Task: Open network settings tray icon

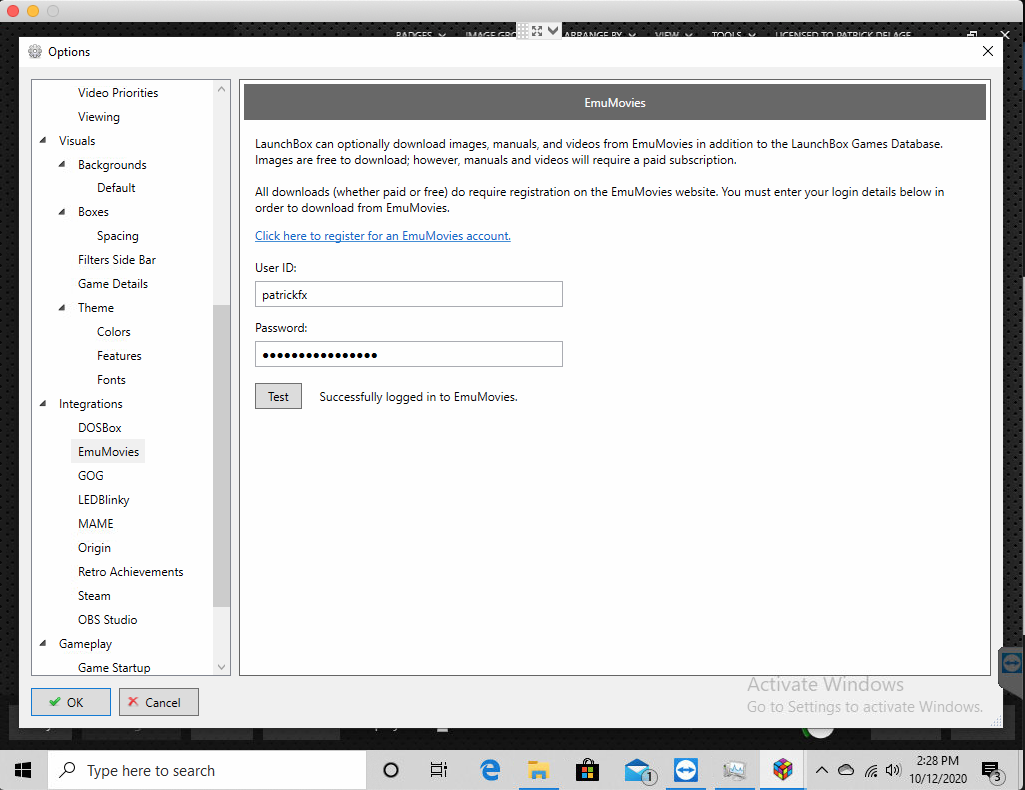Action: pos(871,771)
